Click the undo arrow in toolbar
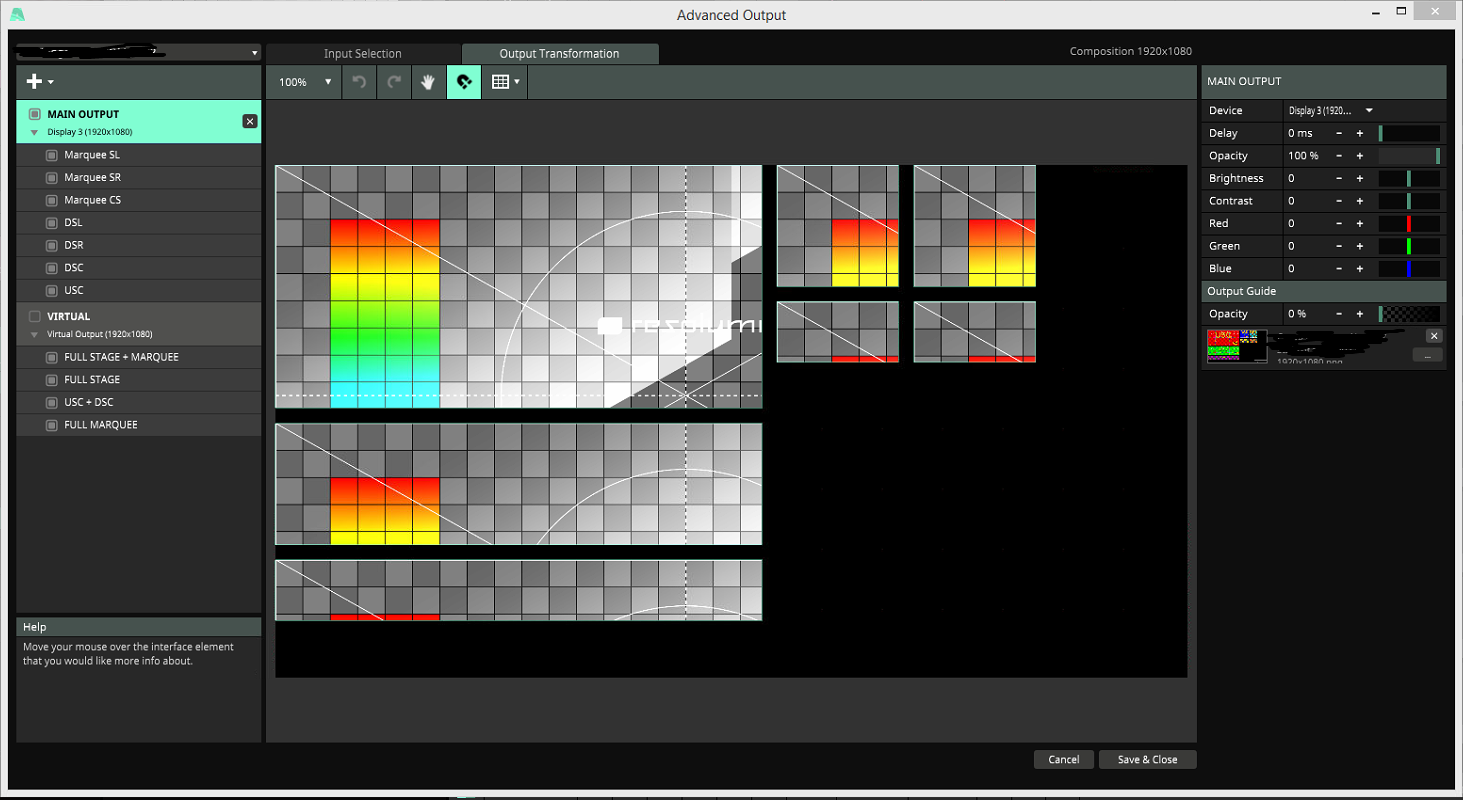The image size is (1463, 800). 359,82
